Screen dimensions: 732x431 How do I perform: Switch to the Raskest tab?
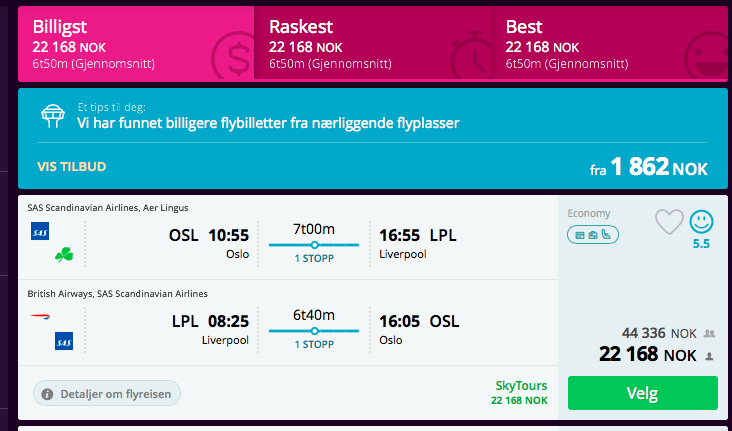(373, 43)
